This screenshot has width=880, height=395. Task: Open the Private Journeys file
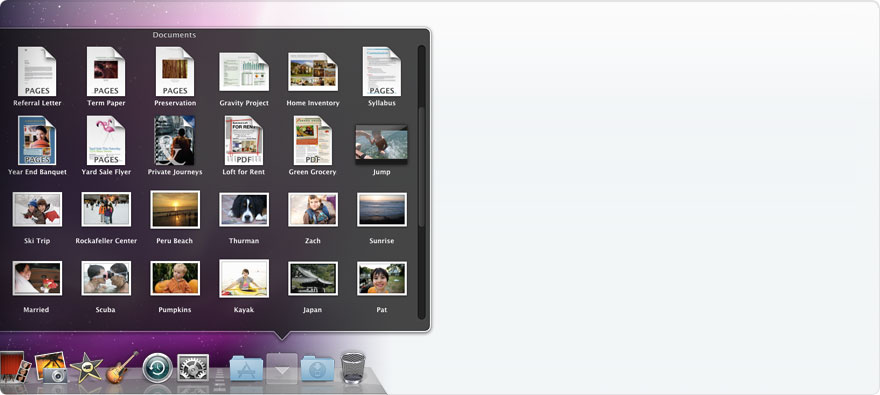click(x=175, y=140)
